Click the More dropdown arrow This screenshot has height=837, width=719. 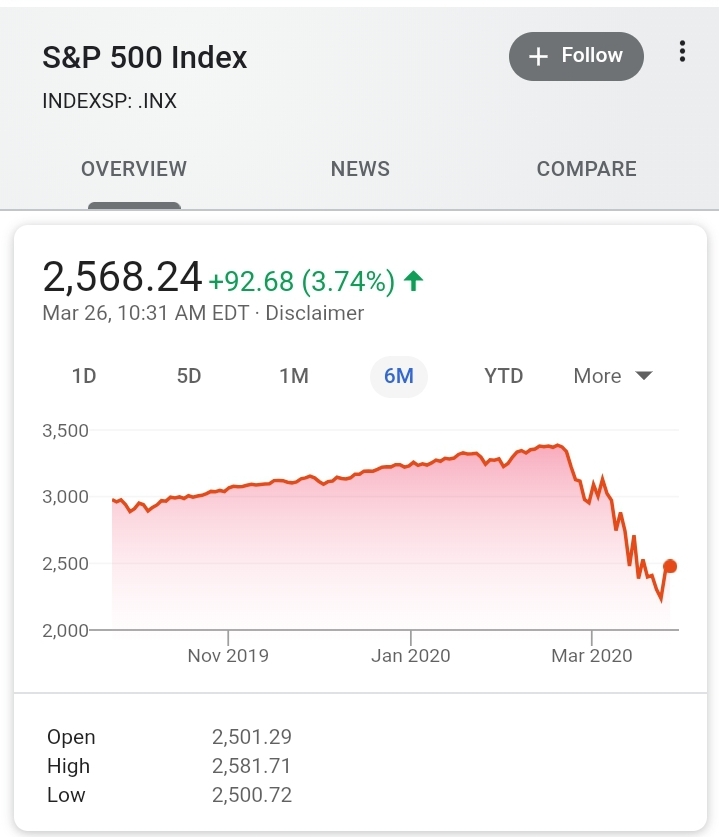[644, 376]
